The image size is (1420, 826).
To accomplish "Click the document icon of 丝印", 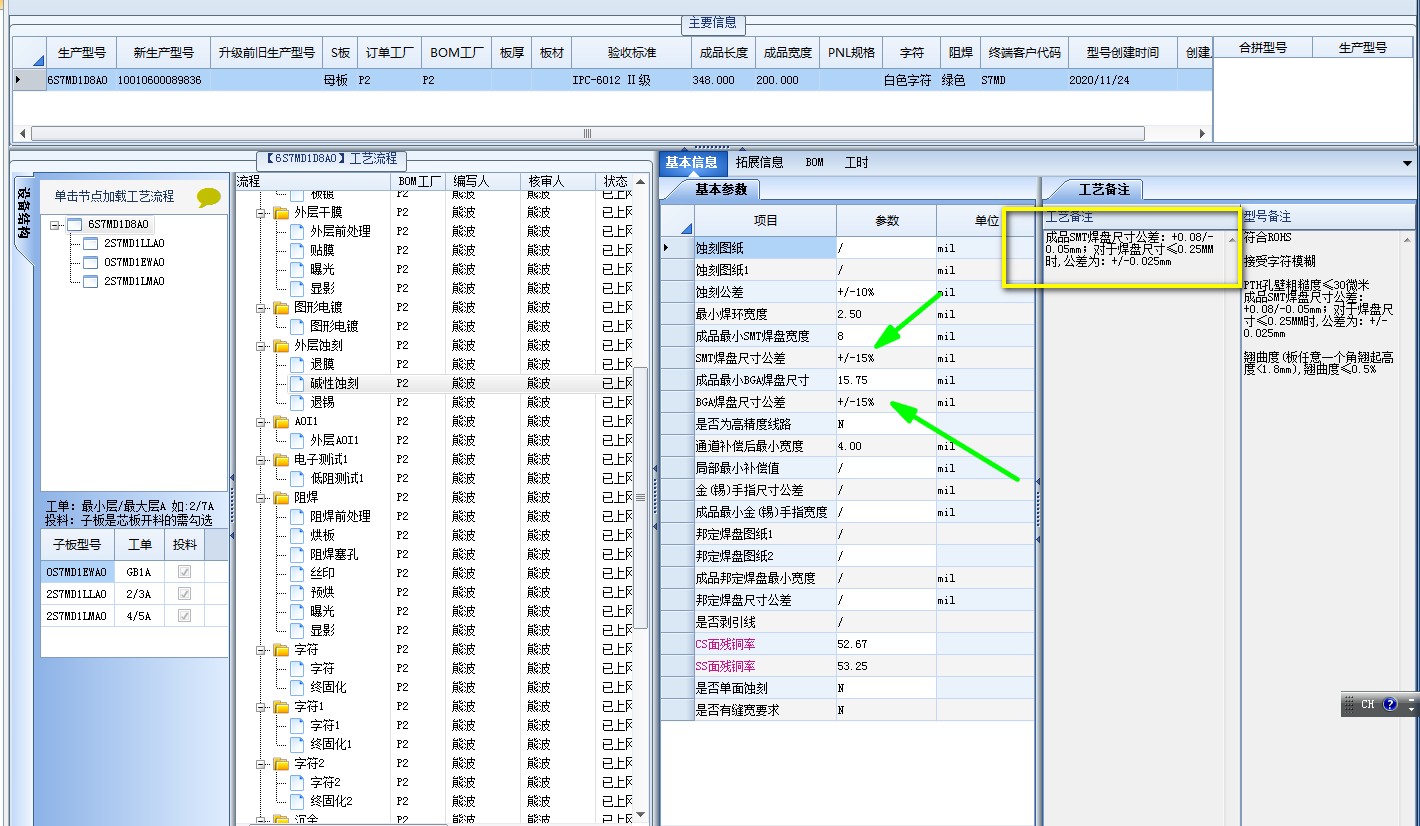I will 297,574.
